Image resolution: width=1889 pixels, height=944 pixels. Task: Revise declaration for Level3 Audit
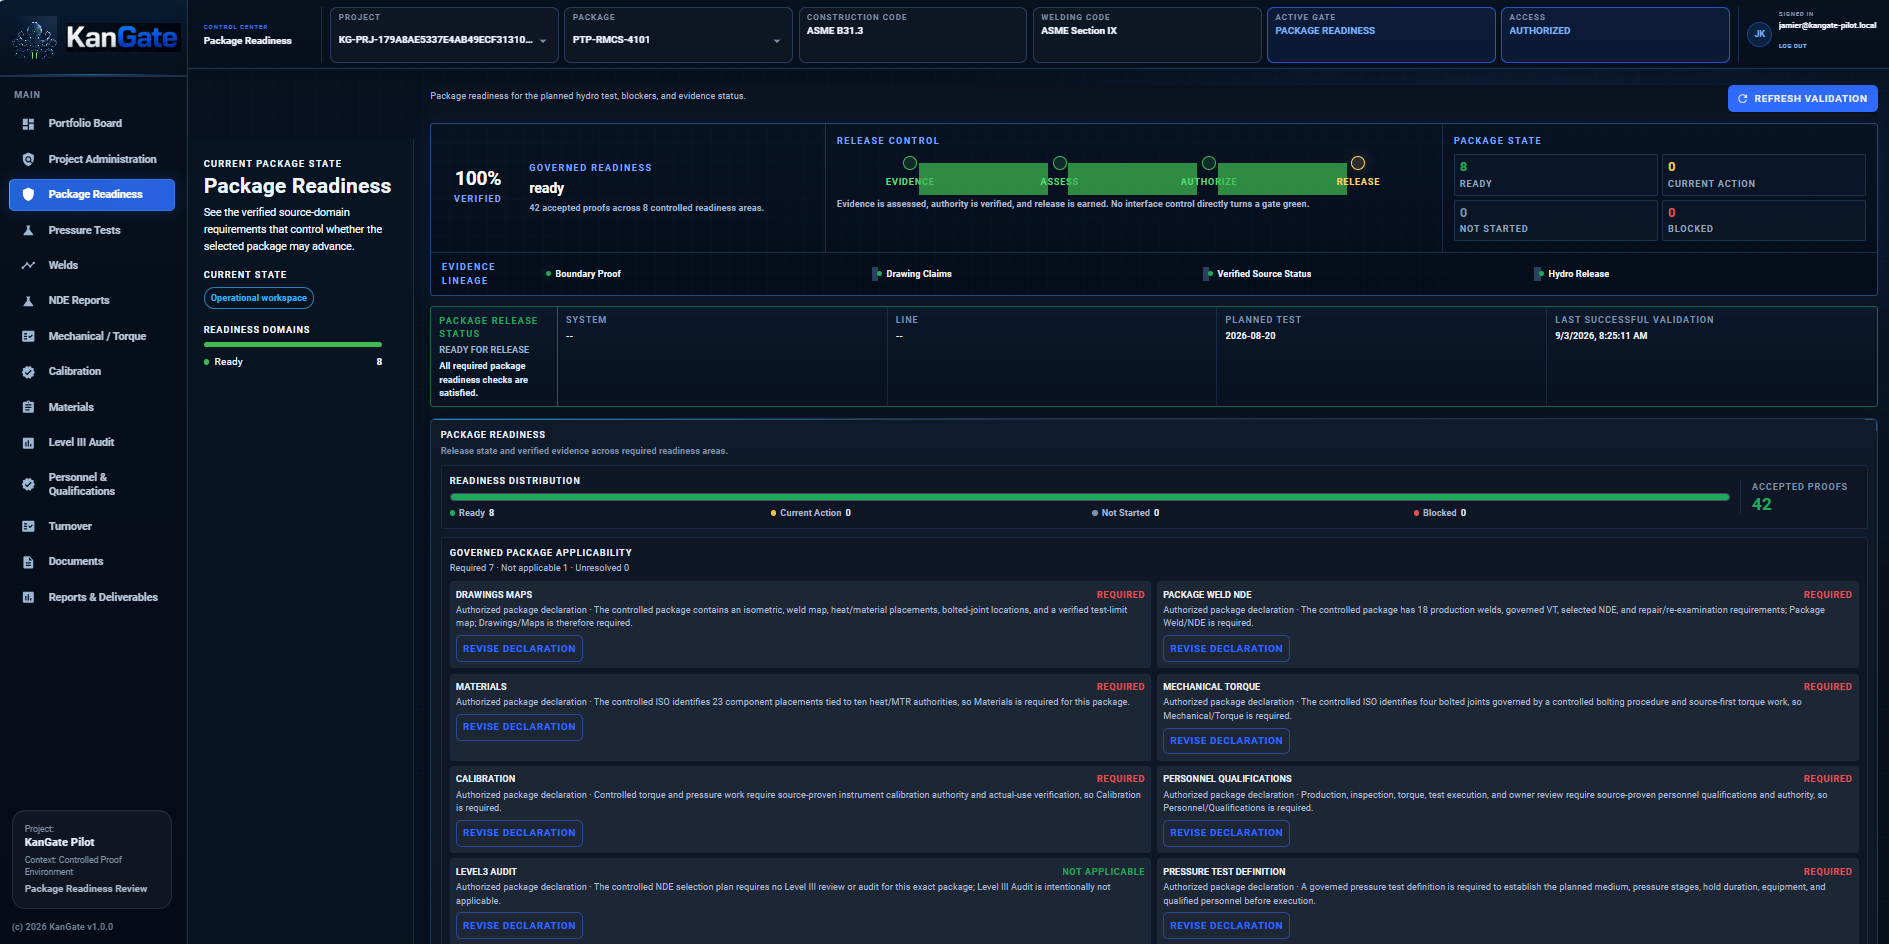coord(519,926)
